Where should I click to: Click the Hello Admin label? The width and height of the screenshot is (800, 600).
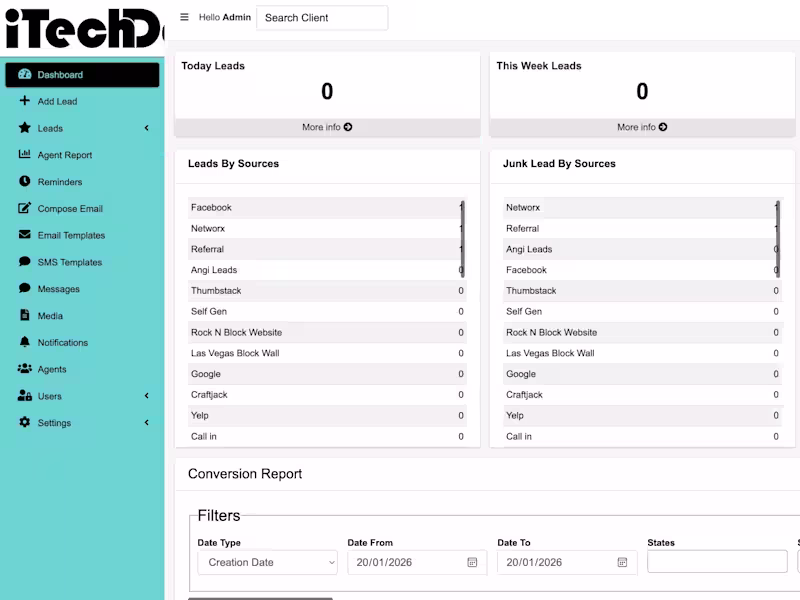click(224, 17)
